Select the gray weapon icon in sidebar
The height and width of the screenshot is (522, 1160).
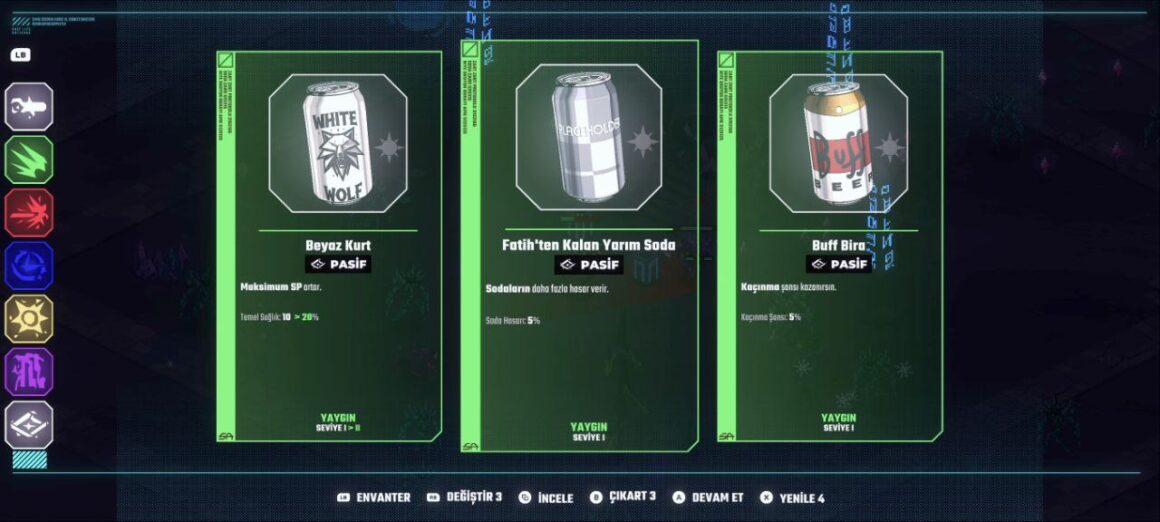tap(29, 107)
